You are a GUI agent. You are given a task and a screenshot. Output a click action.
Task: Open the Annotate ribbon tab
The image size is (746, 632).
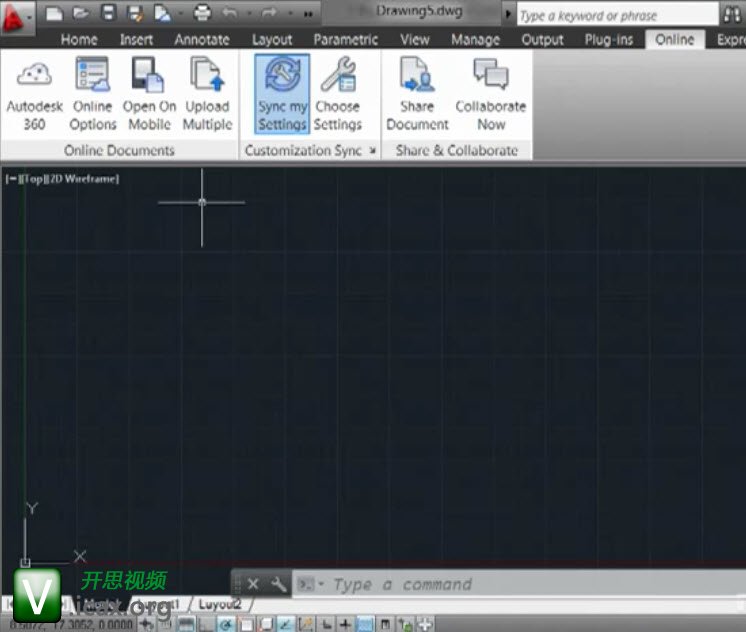click(202, 39)
